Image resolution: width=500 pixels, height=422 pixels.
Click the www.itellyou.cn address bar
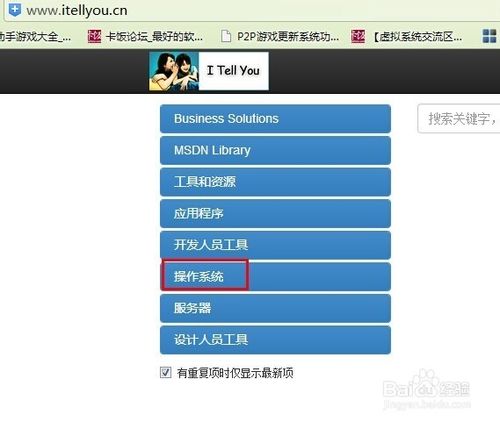click(x=252, y=10)
